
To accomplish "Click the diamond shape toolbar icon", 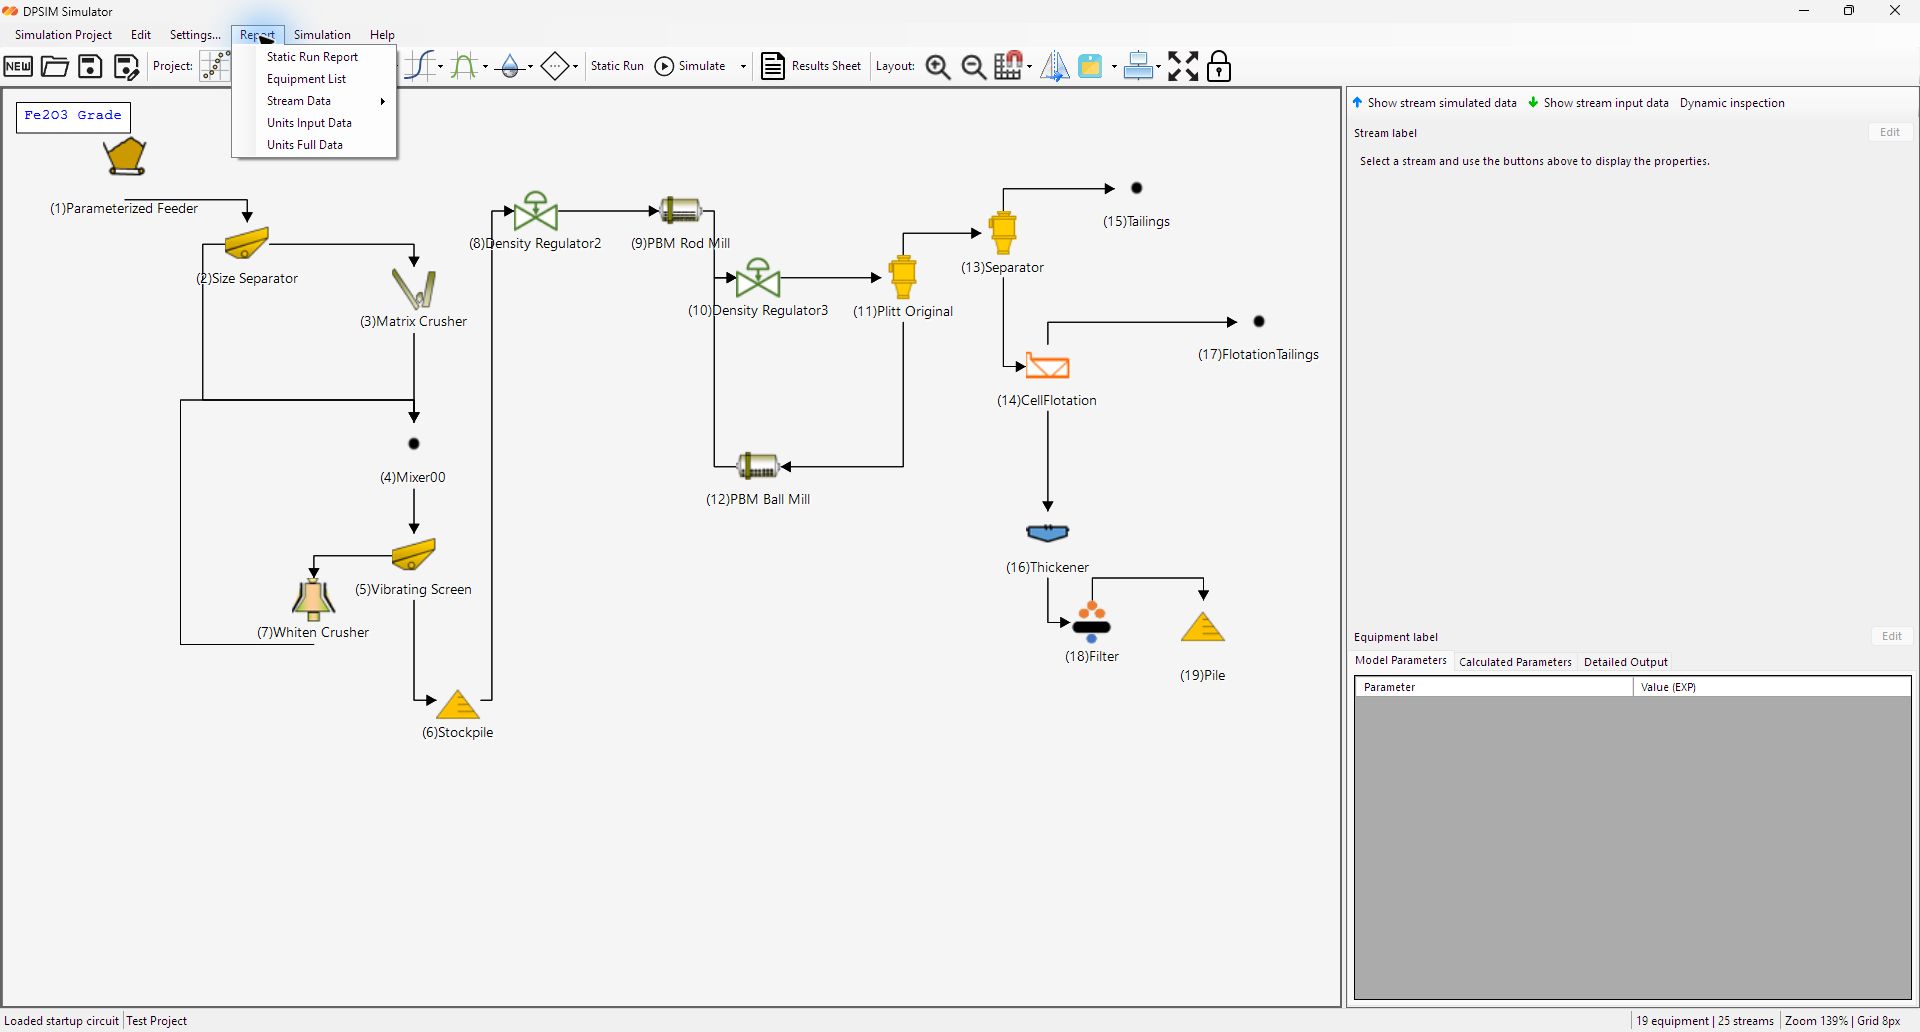I will [x=554, y=67].
